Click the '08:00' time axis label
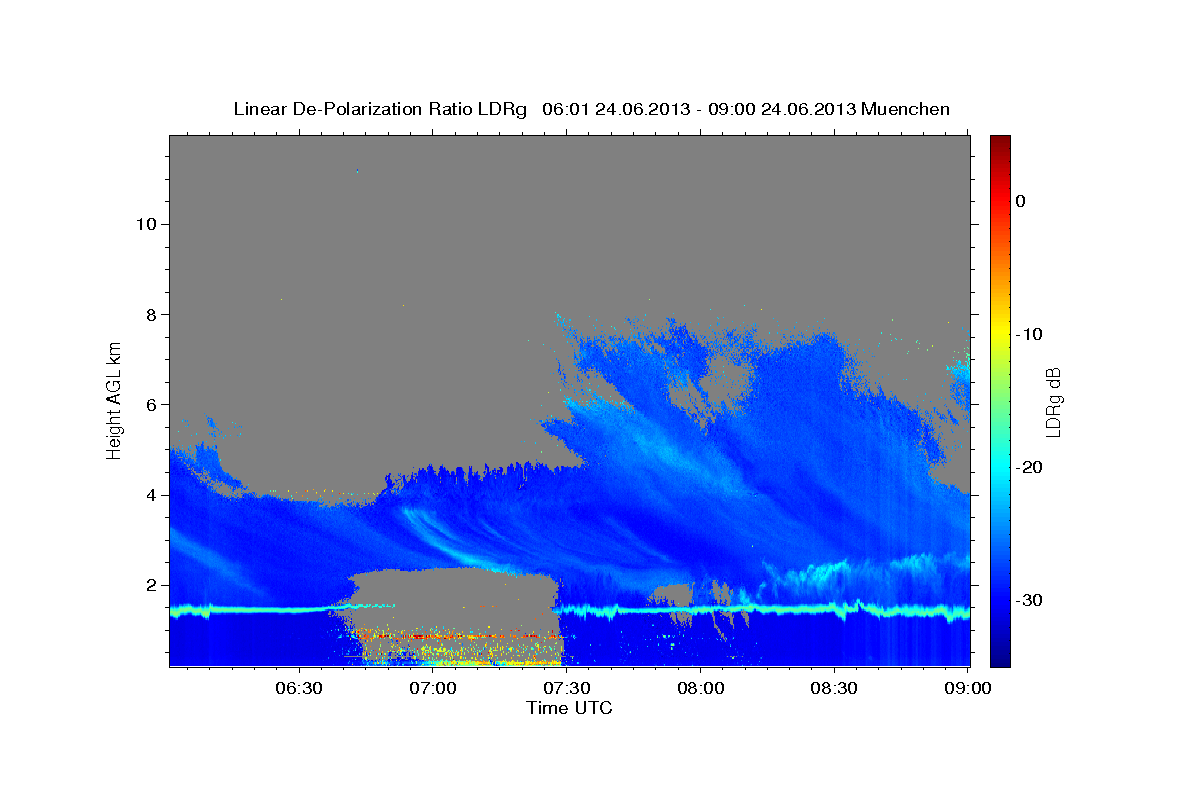Screen dimensions: 1200x800 [700, 688]
